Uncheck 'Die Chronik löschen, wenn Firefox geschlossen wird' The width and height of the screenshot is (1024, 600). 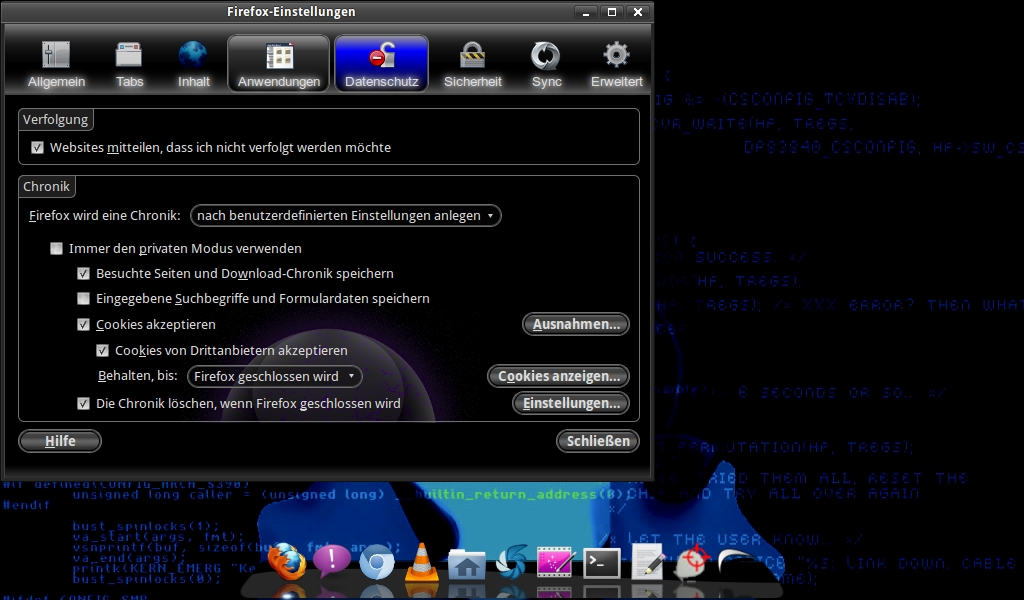pyautogui.click(x=84, y=403)
